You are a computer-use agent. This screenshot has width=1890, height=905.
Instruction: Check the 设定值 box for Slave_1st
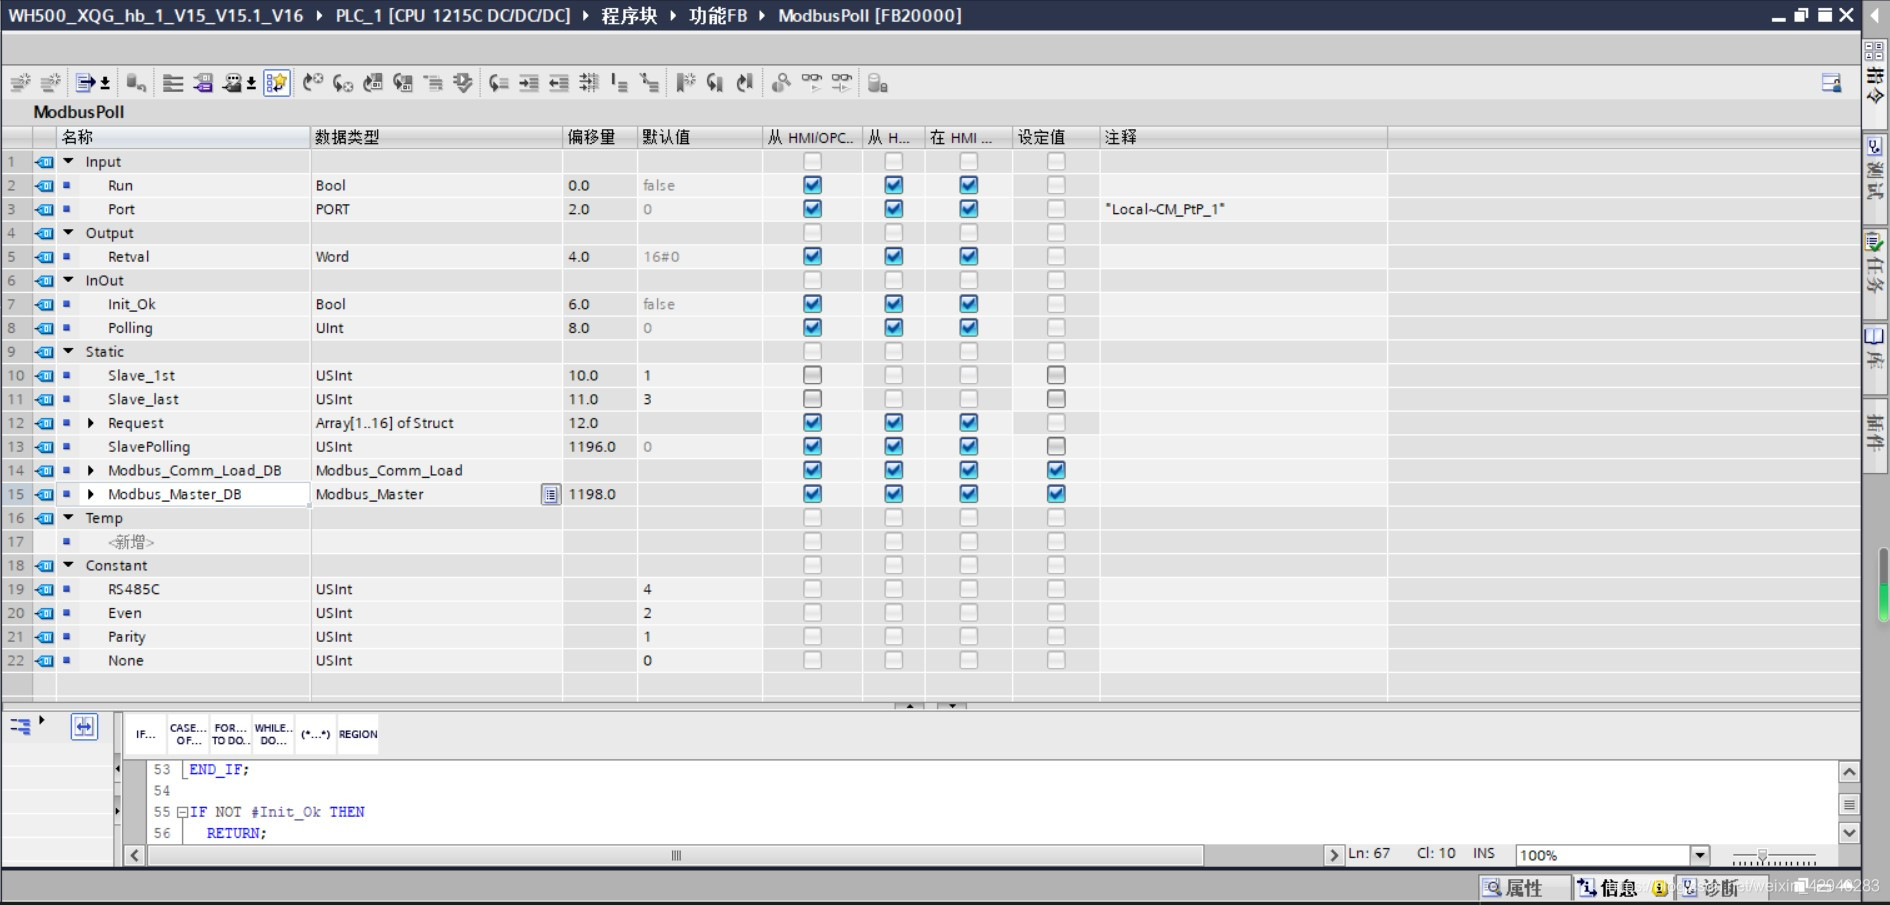[x=1056, y=375]
